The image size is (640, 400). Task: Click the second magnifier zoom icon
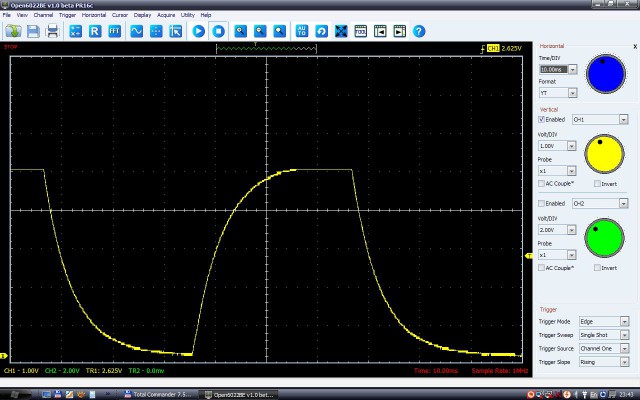[260, 31]
